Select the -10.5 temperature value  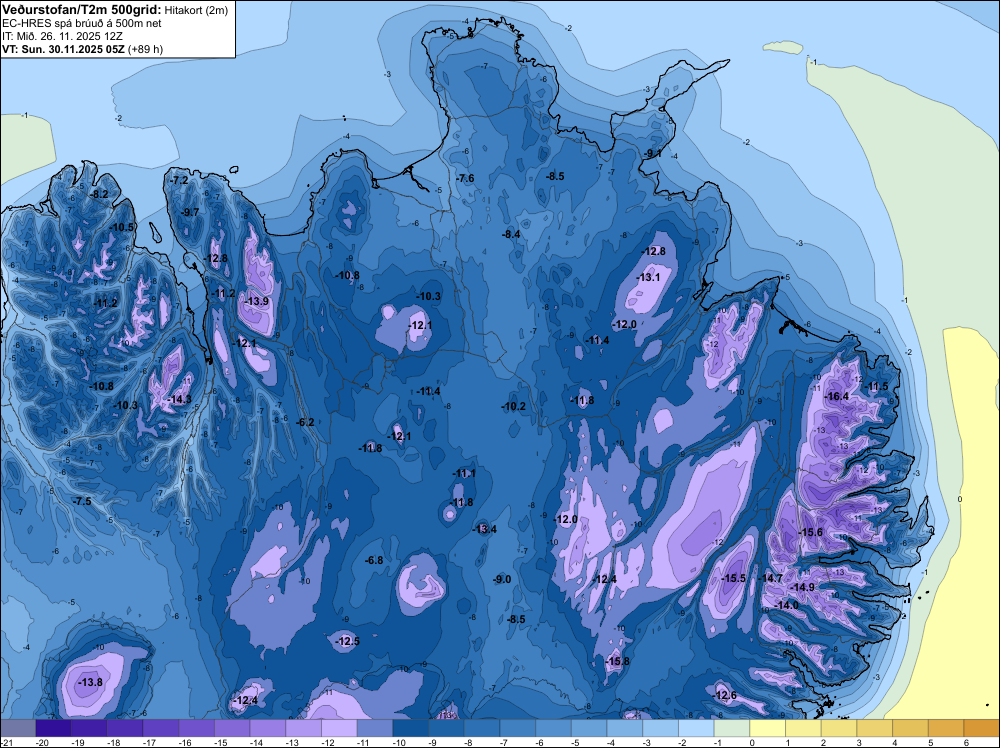pyautogui.click(x=122, y=227)
